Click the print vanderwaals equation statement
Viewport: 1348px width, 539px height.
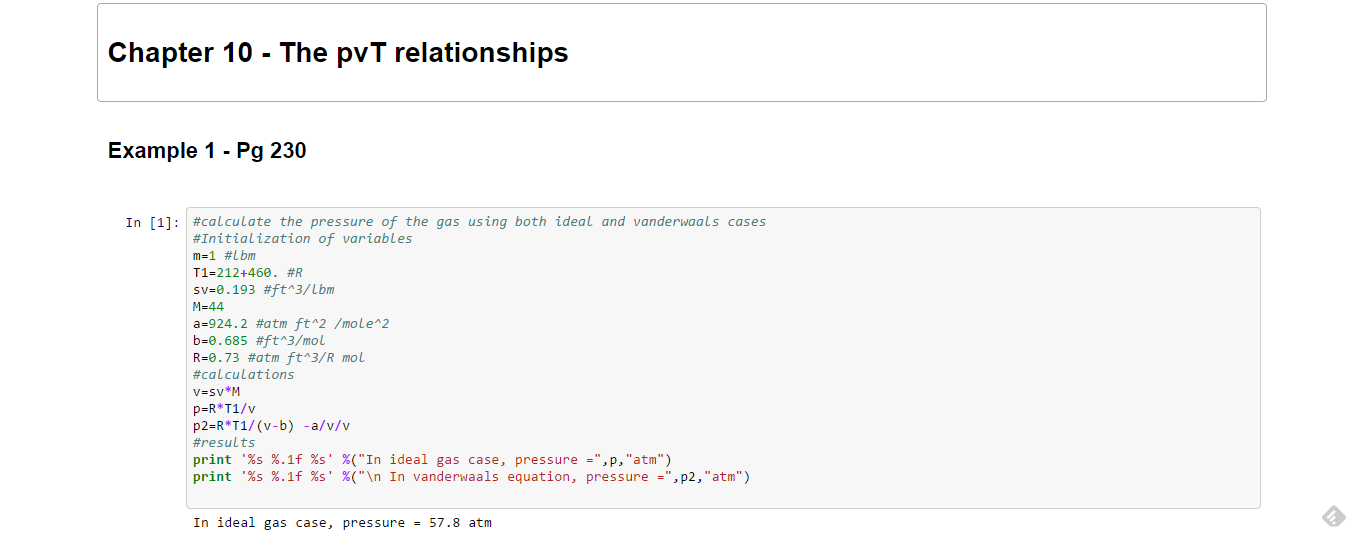[x=471, y=477]
